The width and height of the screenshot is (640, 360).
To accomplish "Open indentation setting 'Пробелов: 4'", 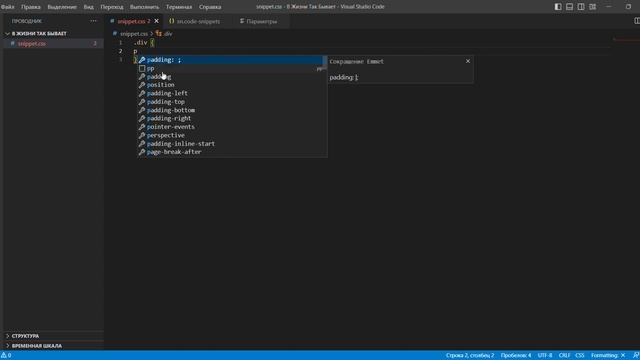I will (x=516, y=356).
